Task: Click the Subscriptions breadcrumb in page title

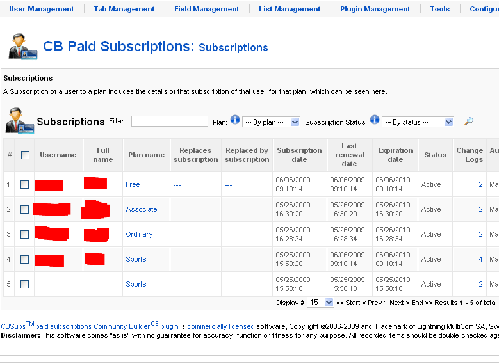Action: pos(233,47)
